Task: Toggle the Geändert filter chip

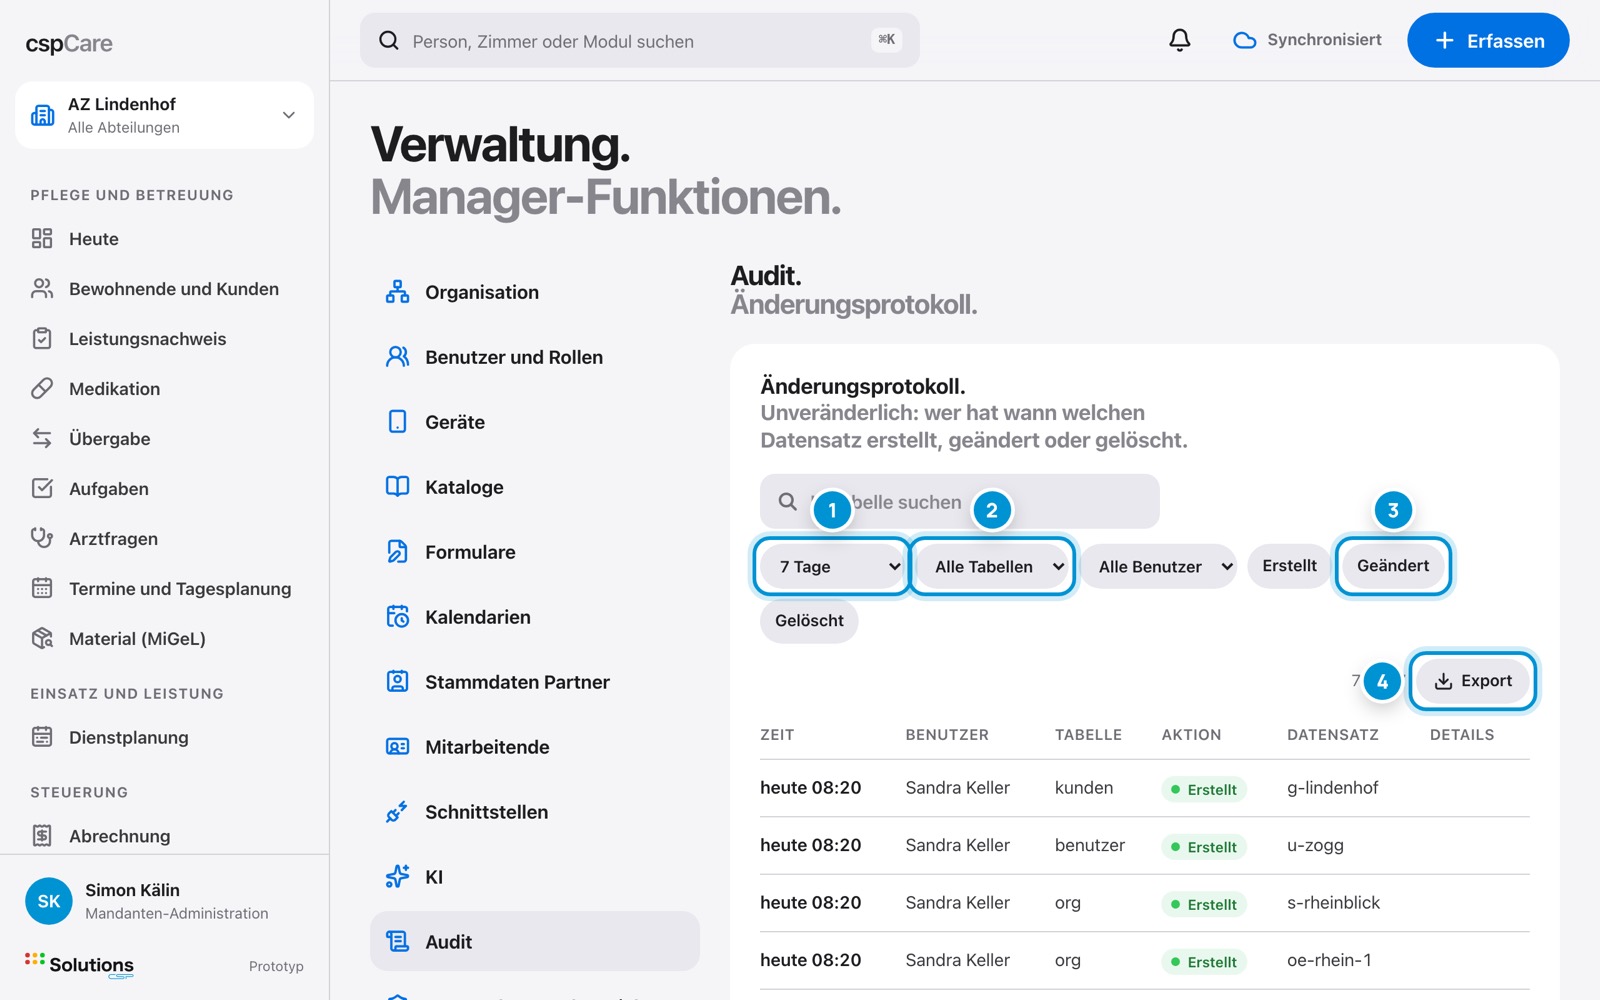Action: tap(1393, 566)
